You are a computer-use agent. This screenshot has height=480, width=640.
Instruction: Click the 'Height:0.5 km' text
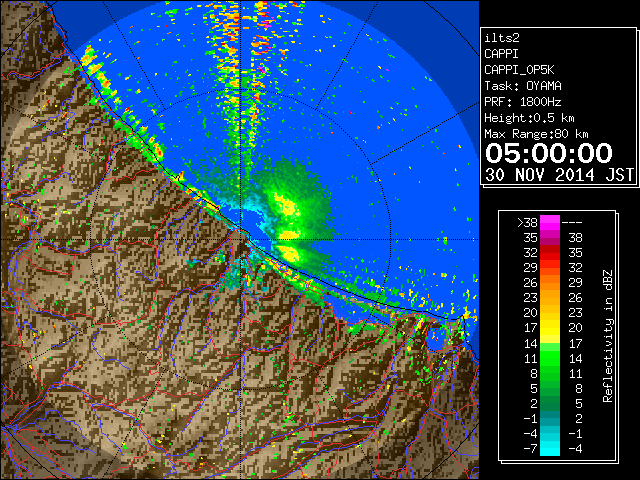[529, 118]
